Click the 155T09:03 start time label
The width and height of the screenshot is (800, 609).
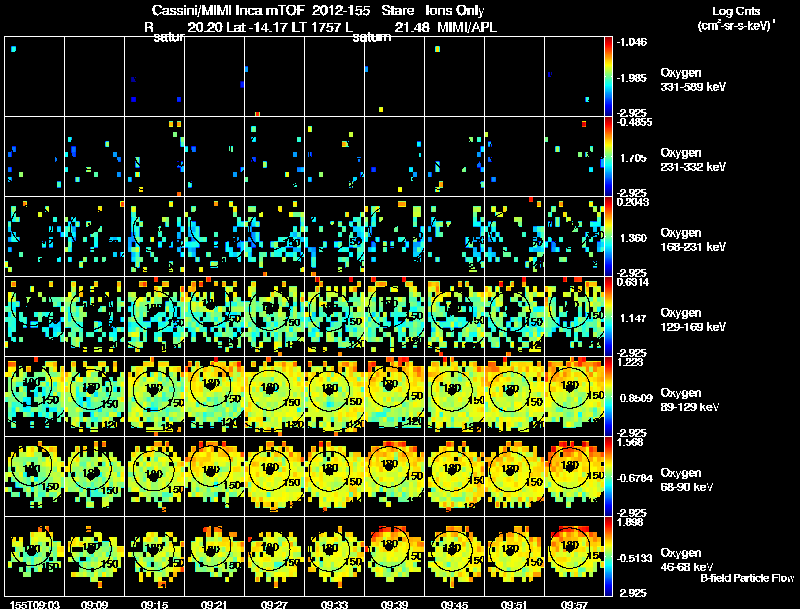[34, 605]
